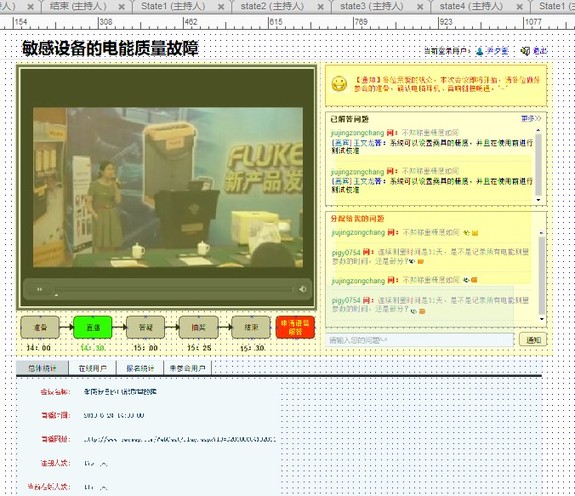This screenshot has height=496, width=575.
Task: Click the envelope icon on the first pigy0754 question
Action: (420, 262)
